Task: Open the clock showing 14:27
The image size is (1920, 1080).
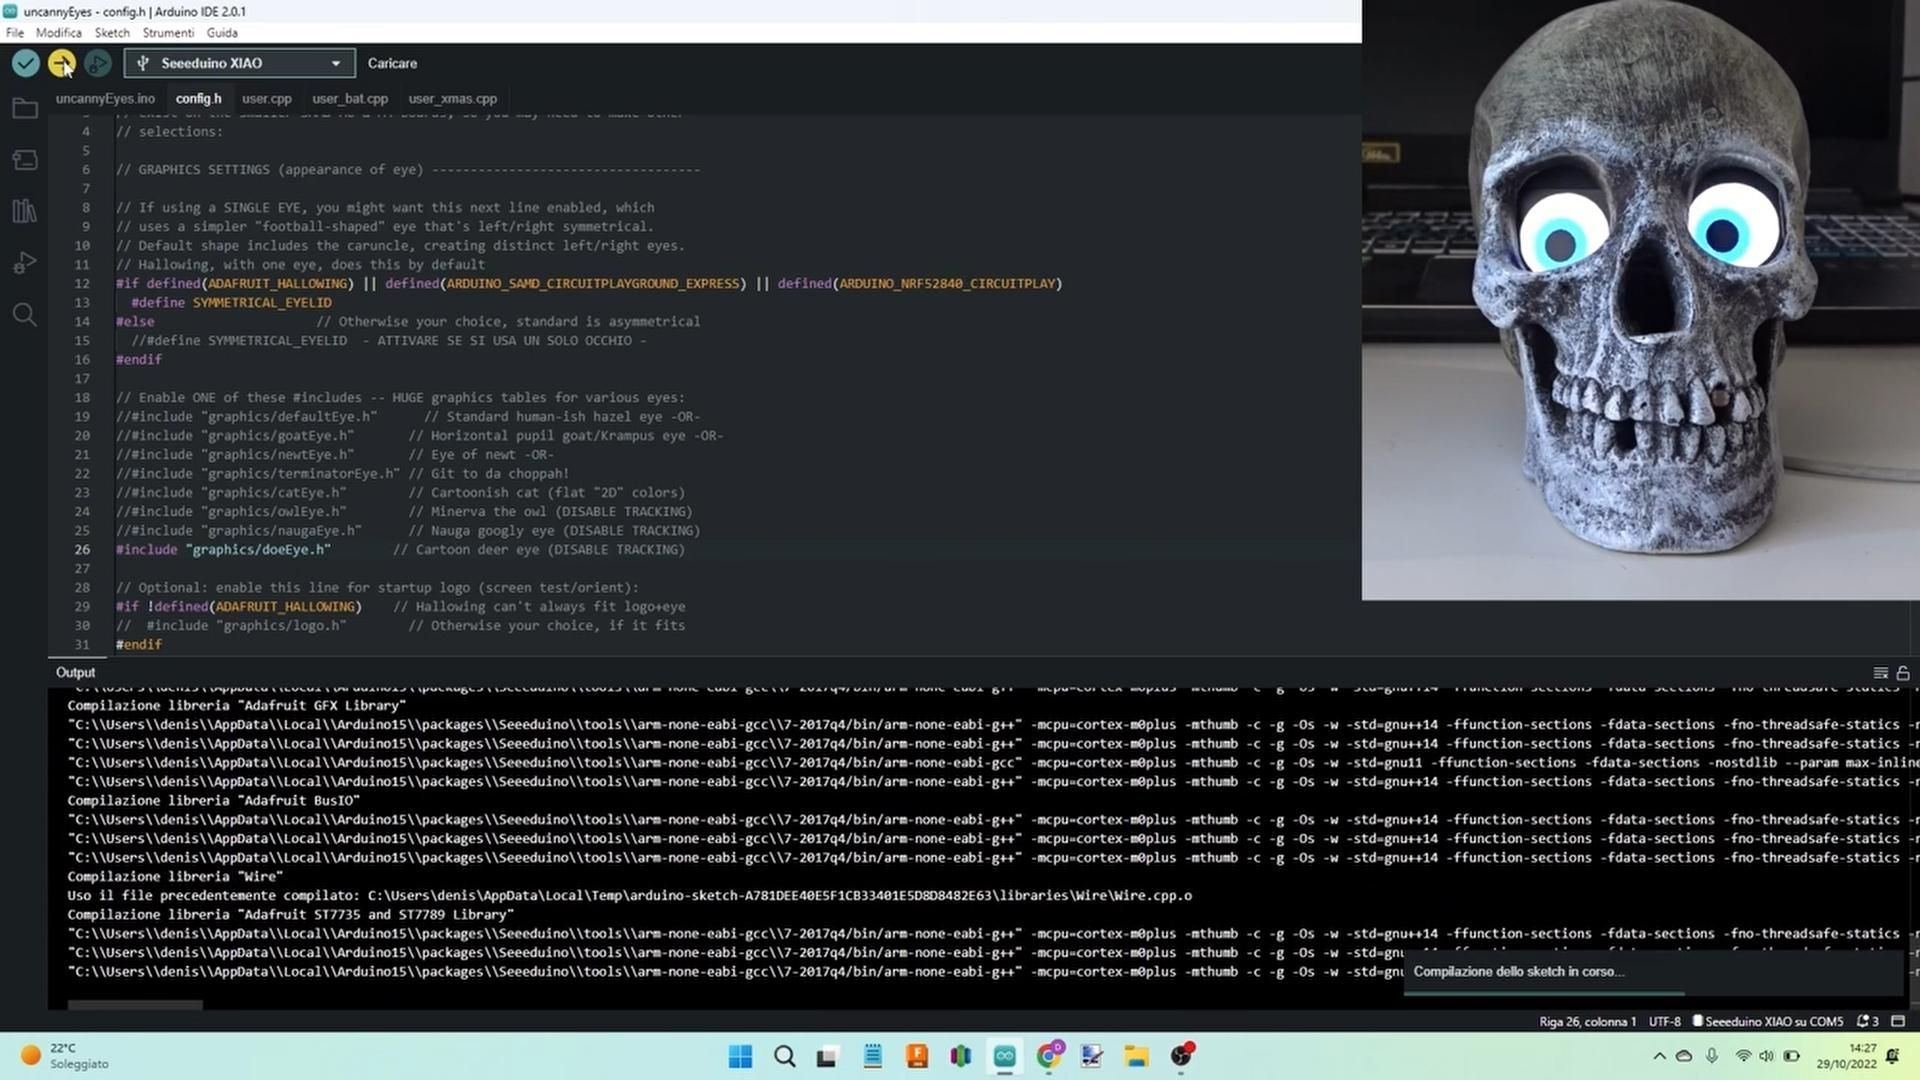Action: click(1846, 1056)
